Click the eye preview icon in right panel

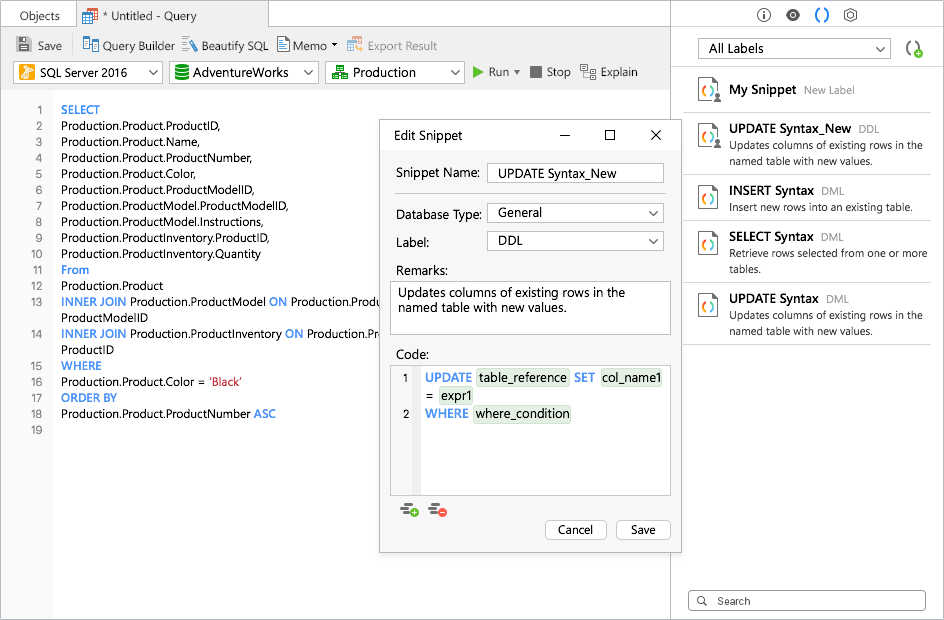[x=793, y=15]
